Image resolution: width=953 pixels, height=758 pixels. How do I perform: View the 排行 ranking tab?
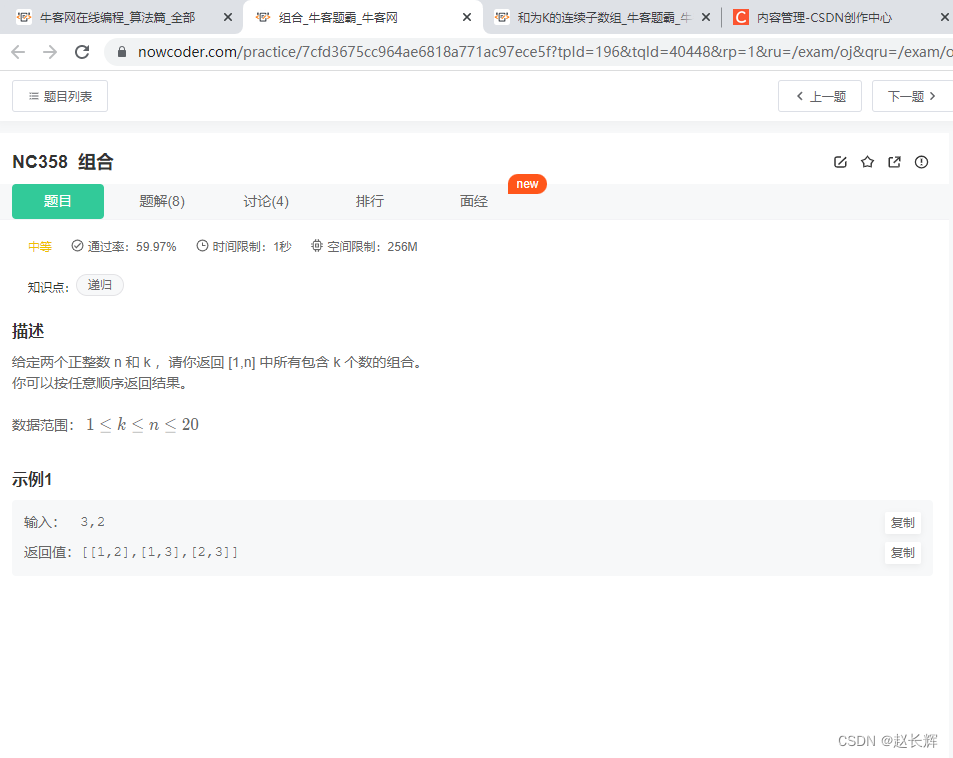369,201
